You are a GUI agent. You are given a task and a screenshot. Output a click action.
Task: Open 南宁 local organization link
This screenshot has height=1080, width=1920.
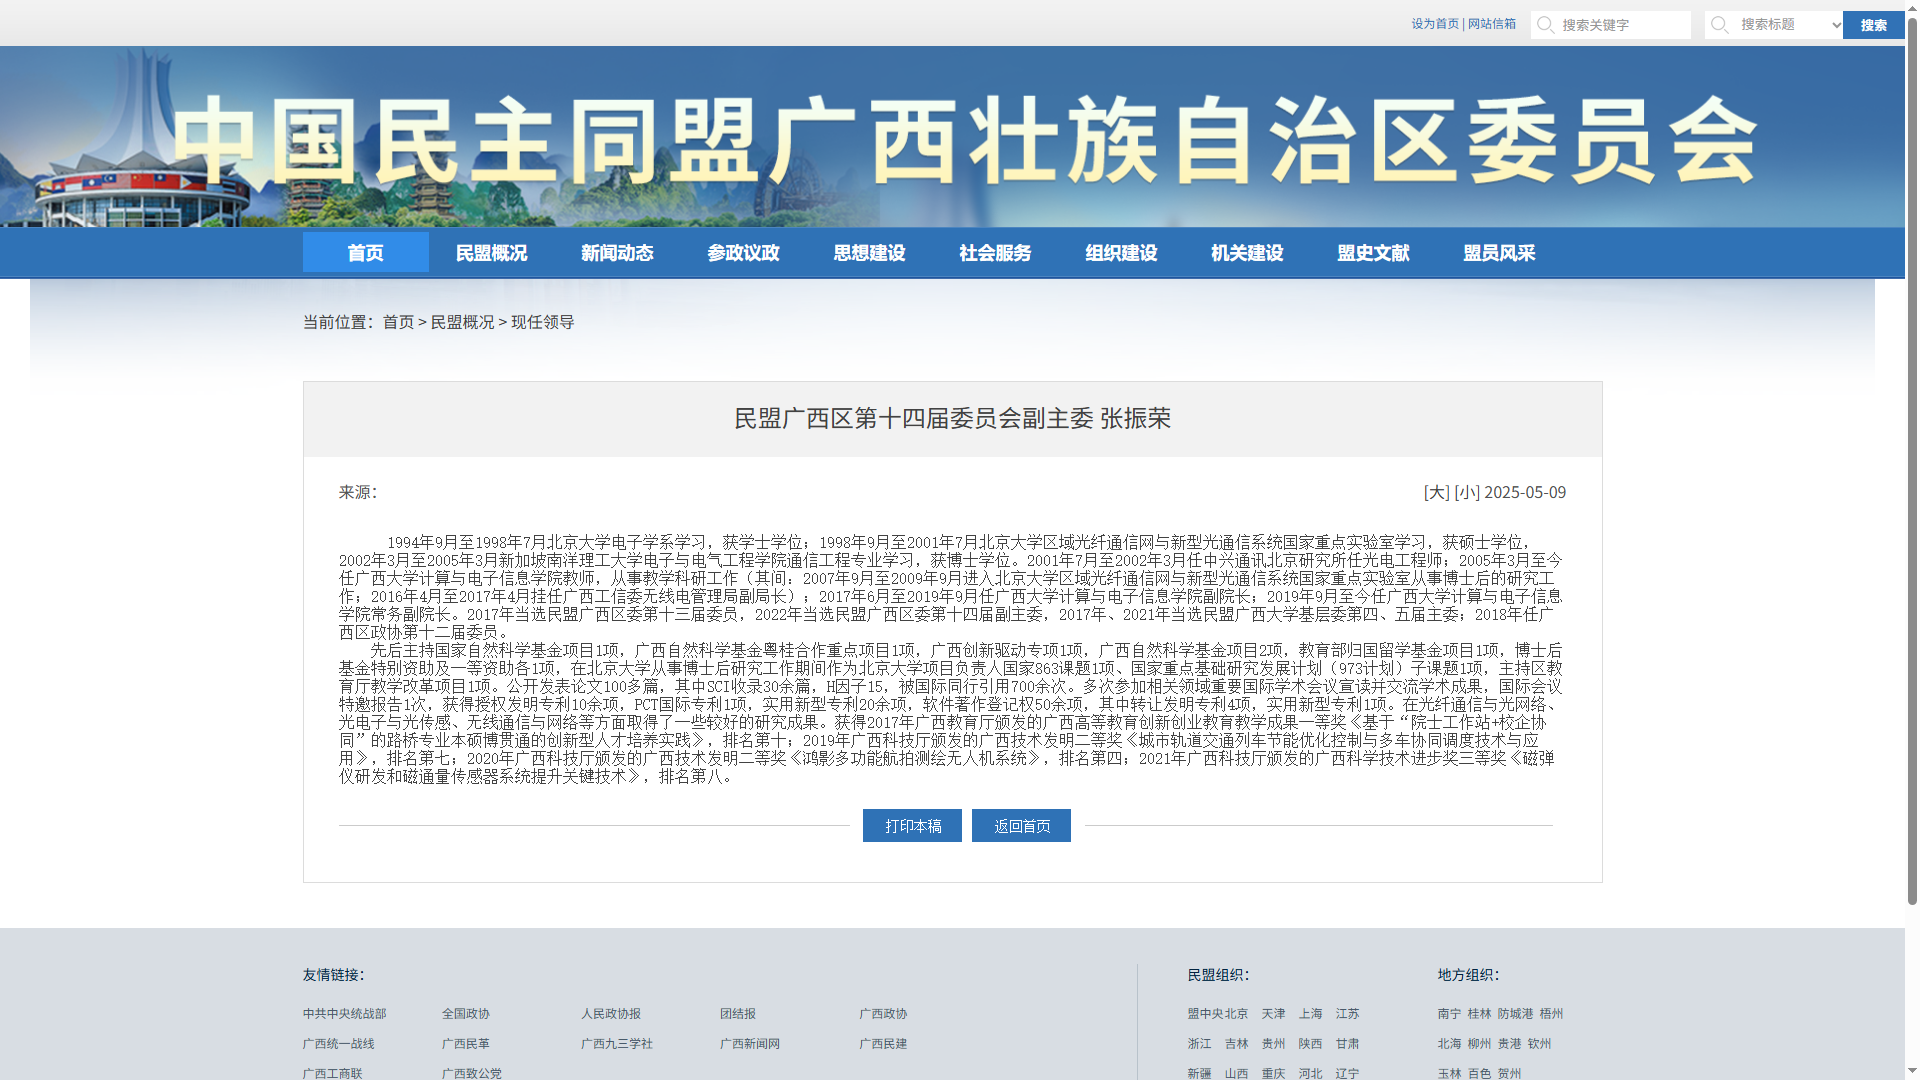click(1450, 1014)
